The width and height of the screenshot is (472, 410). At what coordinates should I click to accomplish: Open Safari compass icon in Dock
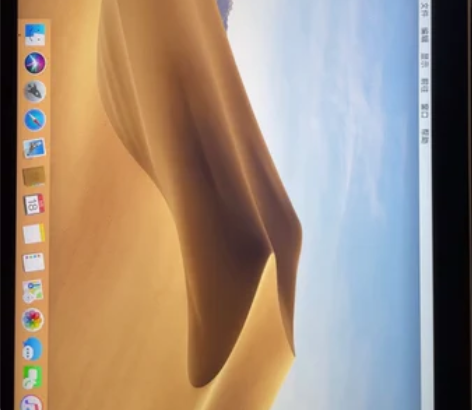tap(35, 119)
